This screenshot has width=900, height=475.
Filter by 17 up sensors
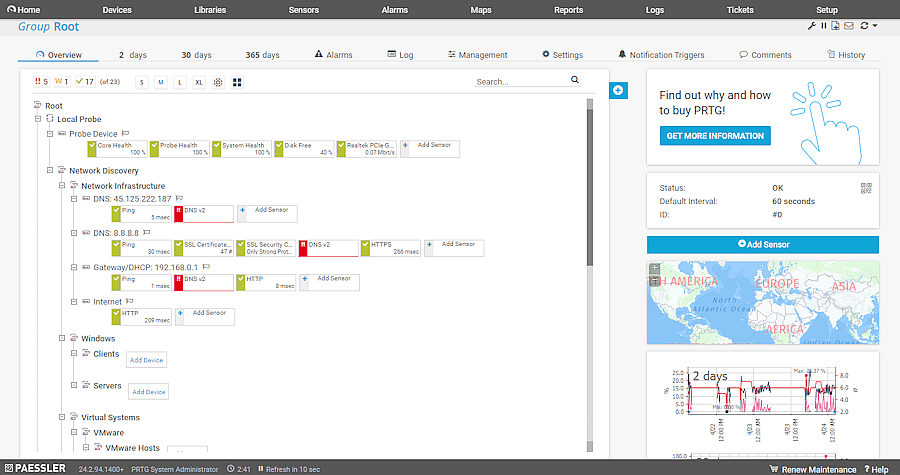tap(84, 82)
